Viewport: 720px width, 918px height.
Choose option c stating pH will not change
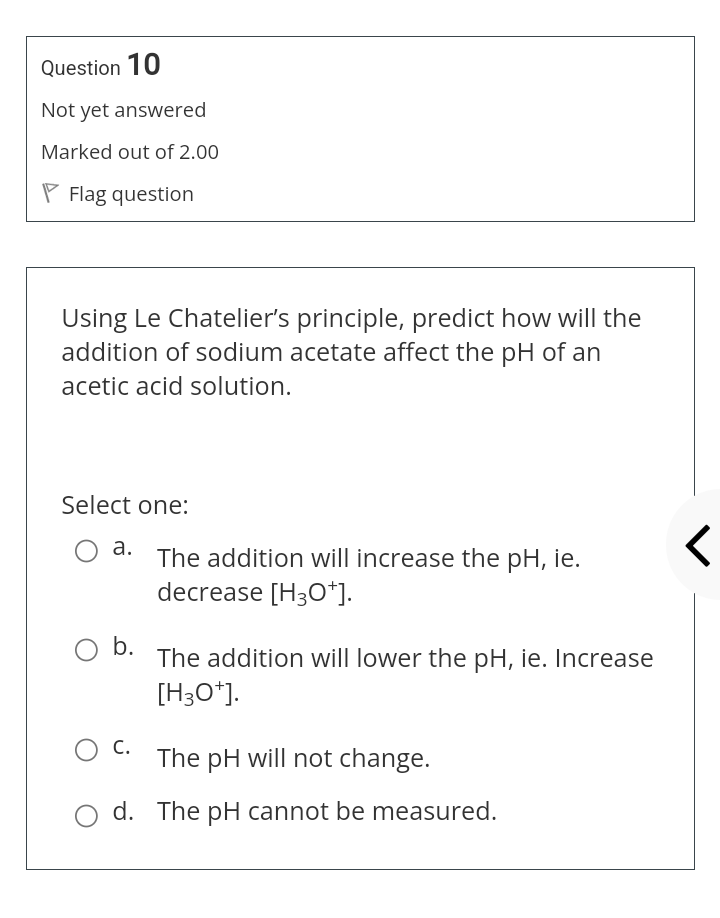86,750
